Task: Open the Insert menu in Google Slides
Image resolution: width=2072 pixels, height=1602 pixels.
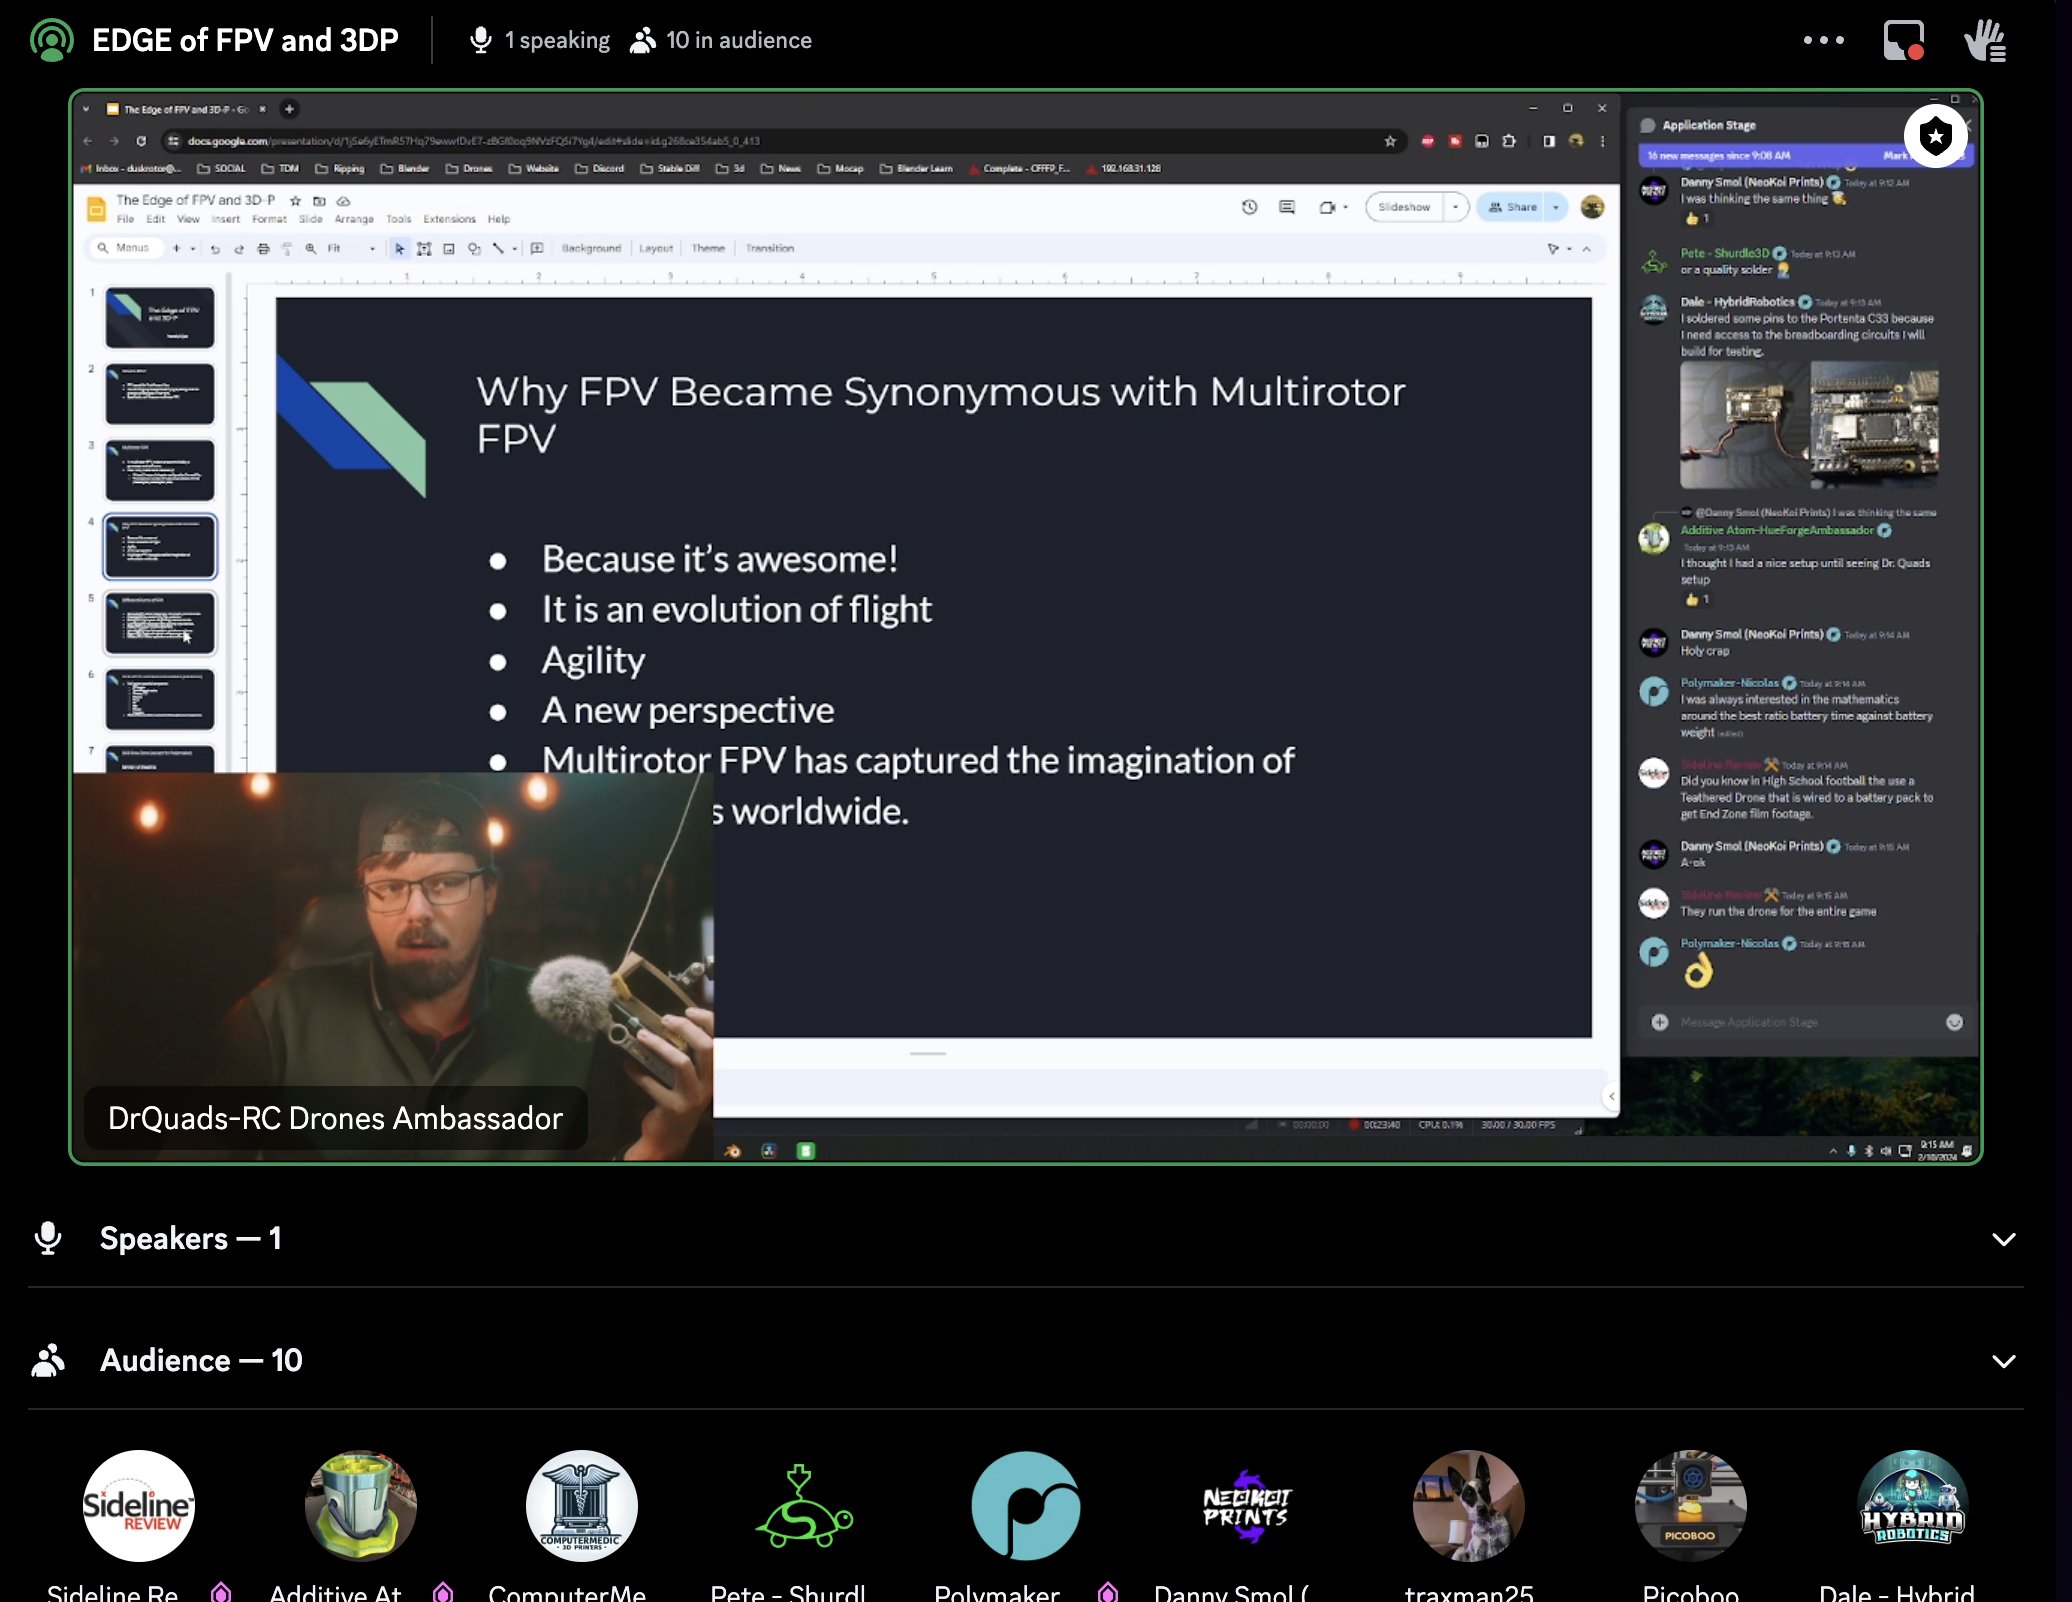Action: [225, 219]
